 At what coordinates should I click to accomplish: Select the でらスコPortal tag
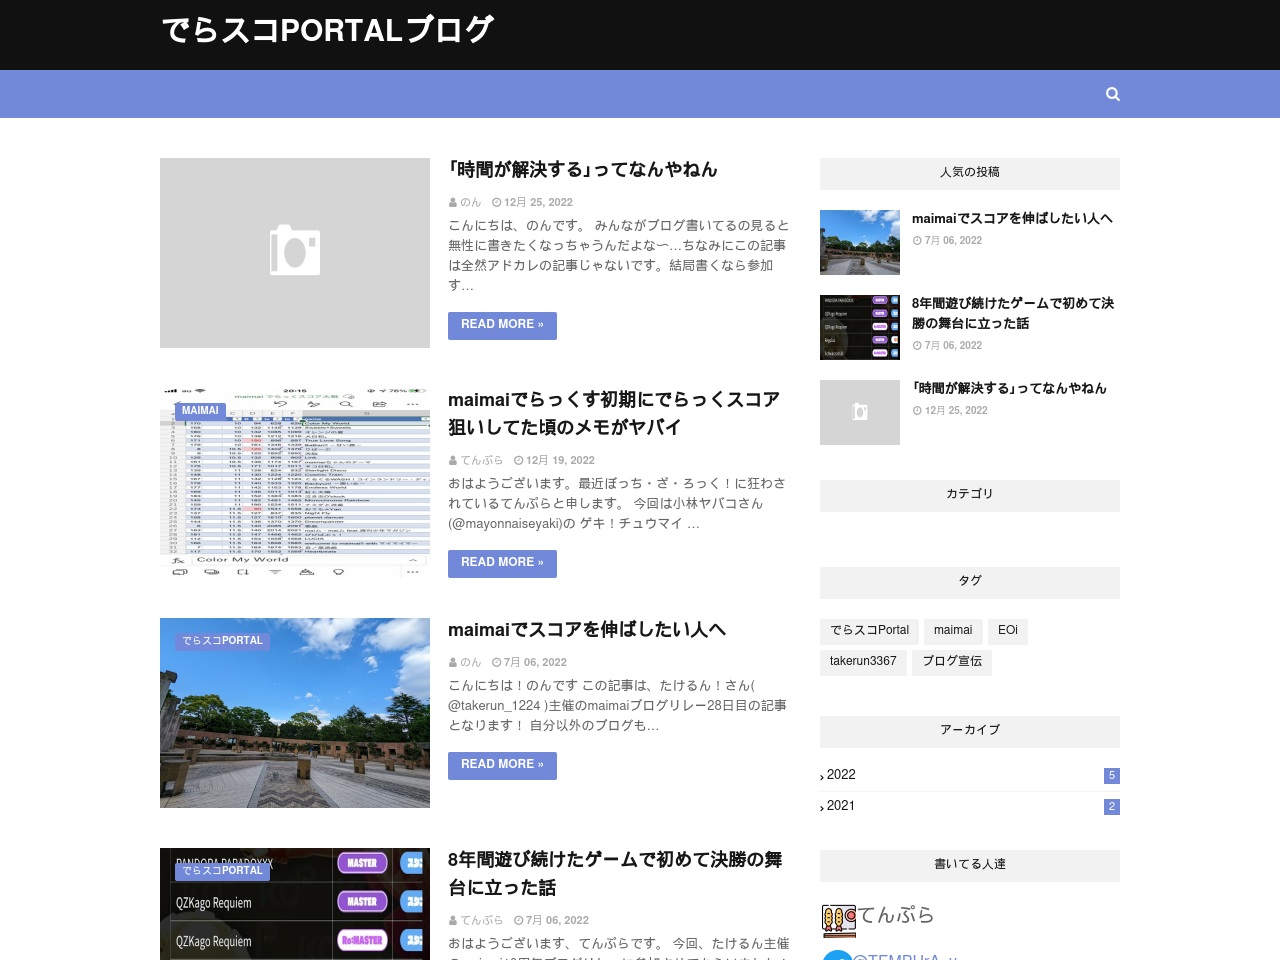pyautogui.click(x=869, y=631)
